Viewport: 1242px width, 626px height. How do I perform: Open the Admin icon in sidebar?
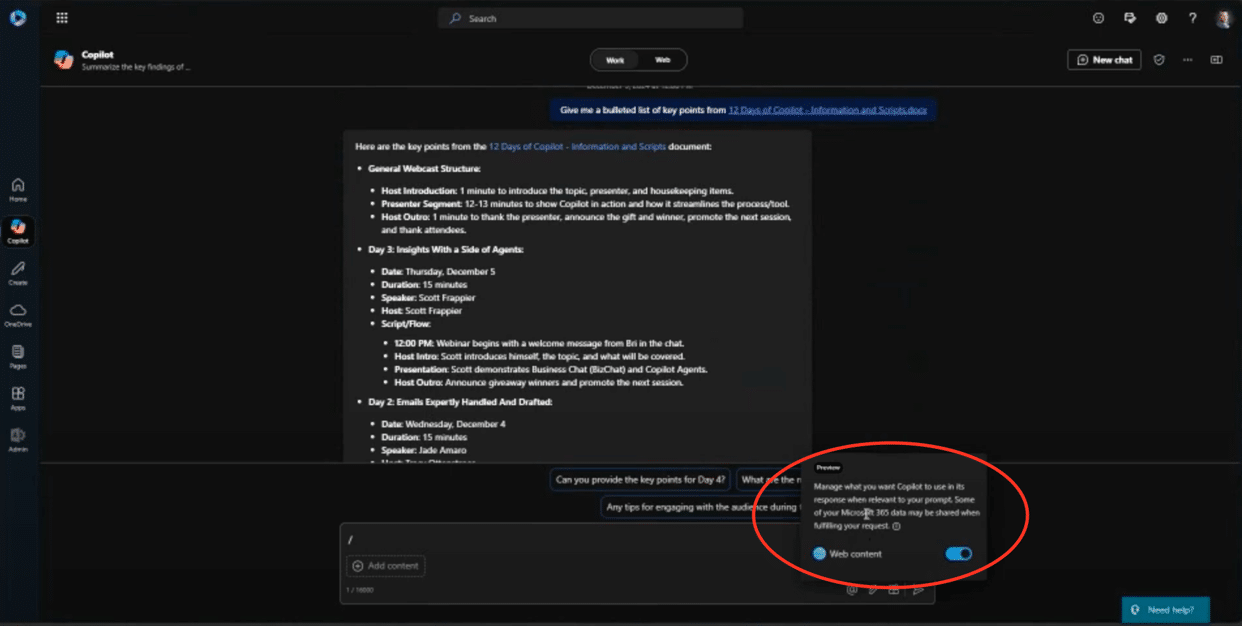point(18,439)
